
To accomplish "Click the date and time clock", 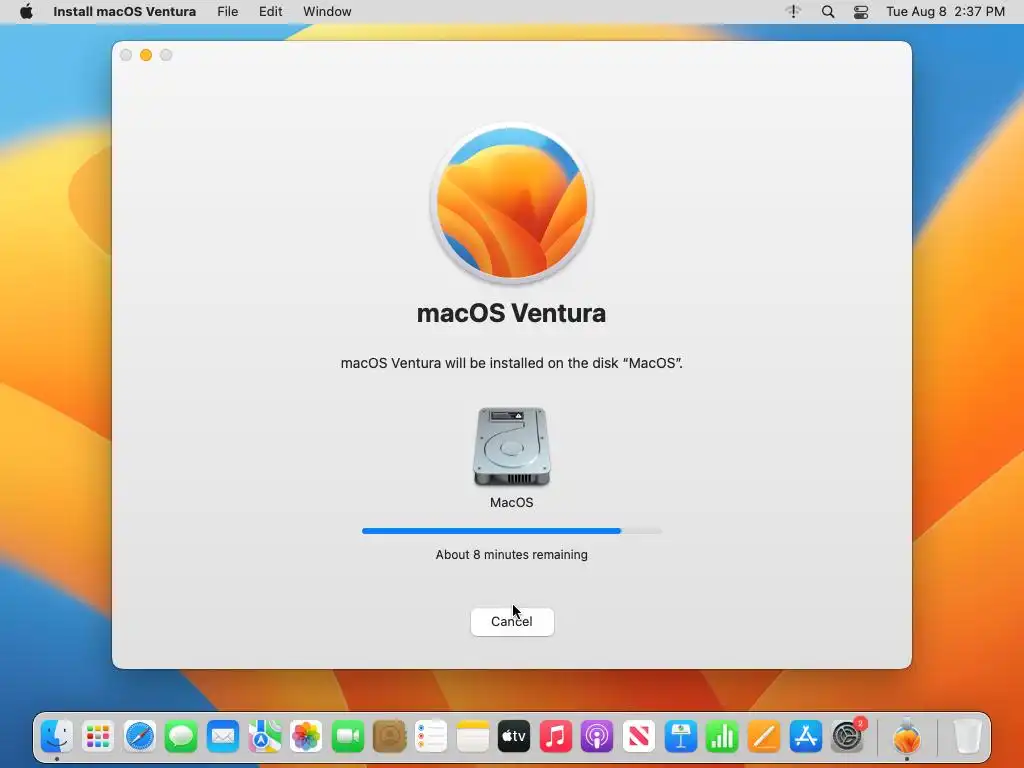I will [x=945, y=12].
